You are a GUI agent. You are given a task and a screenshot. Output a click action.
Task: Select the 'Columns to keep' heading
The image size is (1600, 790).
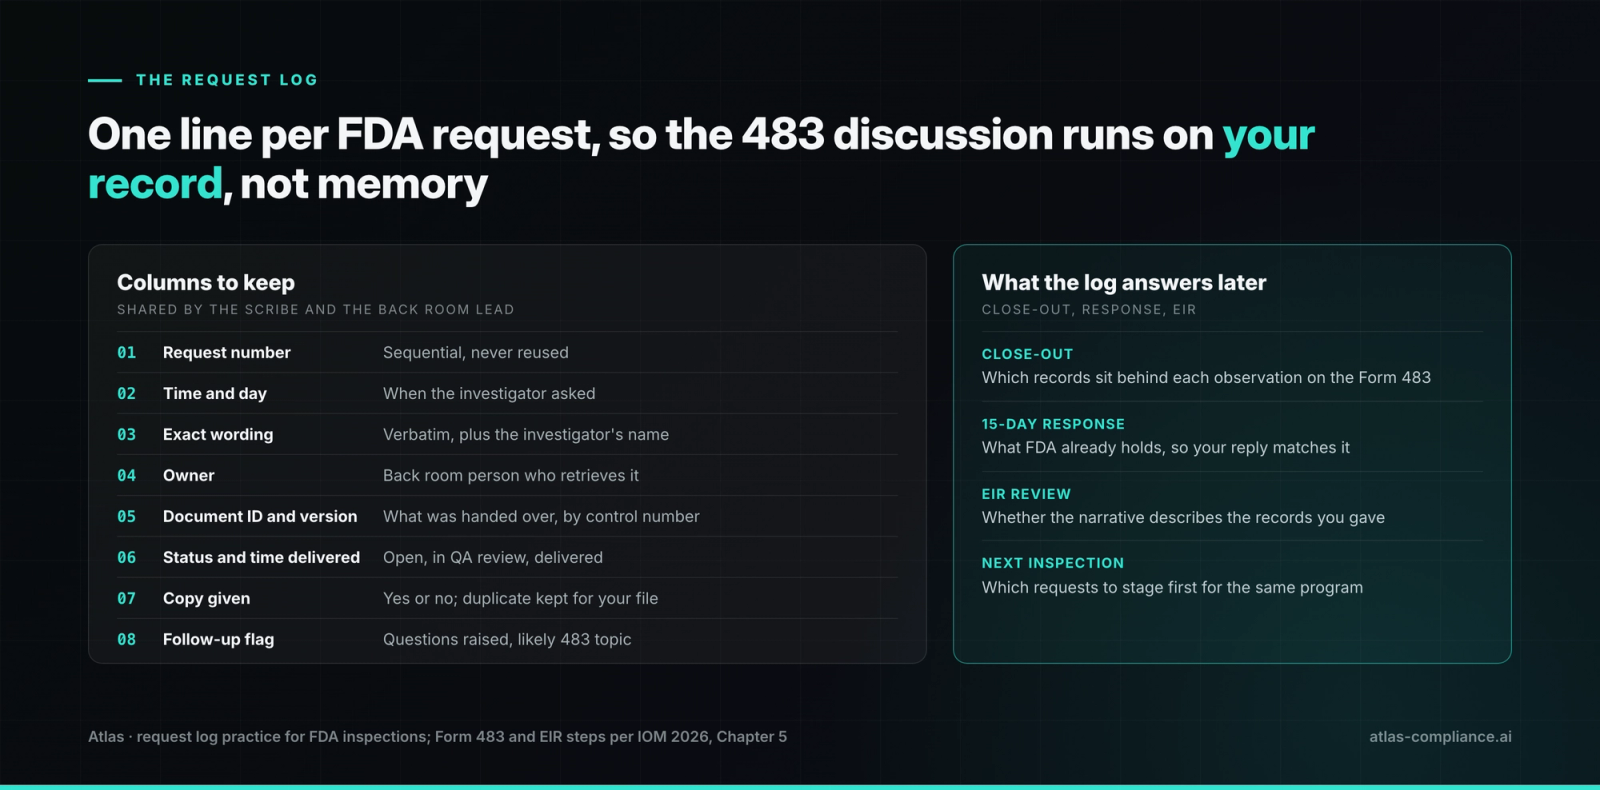pos(206,282)
